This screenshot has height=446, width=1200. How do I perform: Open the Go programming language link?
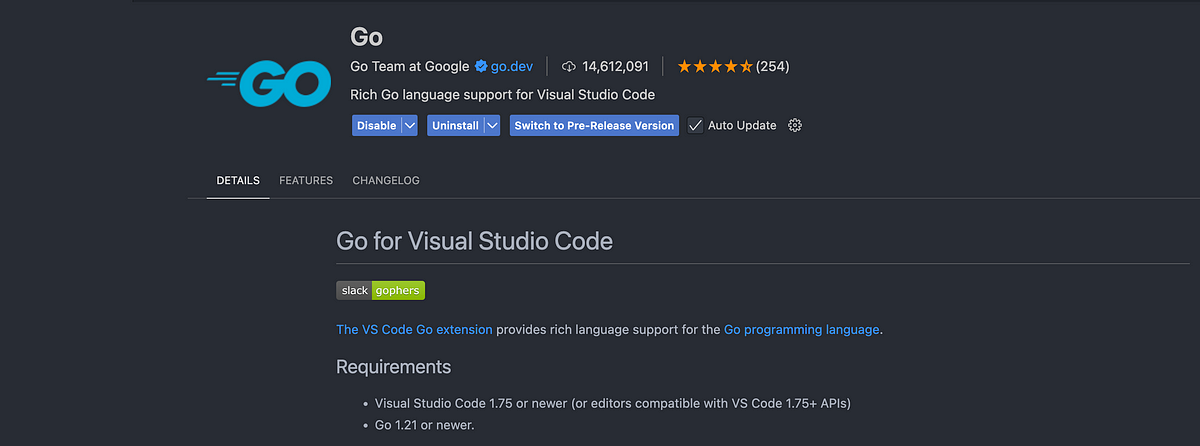(802, 329)
